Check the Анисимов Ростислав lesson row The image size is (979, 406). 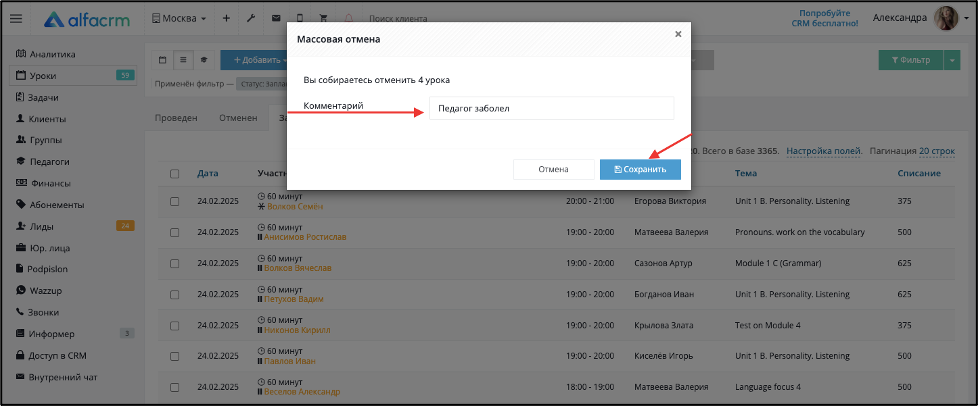coord(175,232)
